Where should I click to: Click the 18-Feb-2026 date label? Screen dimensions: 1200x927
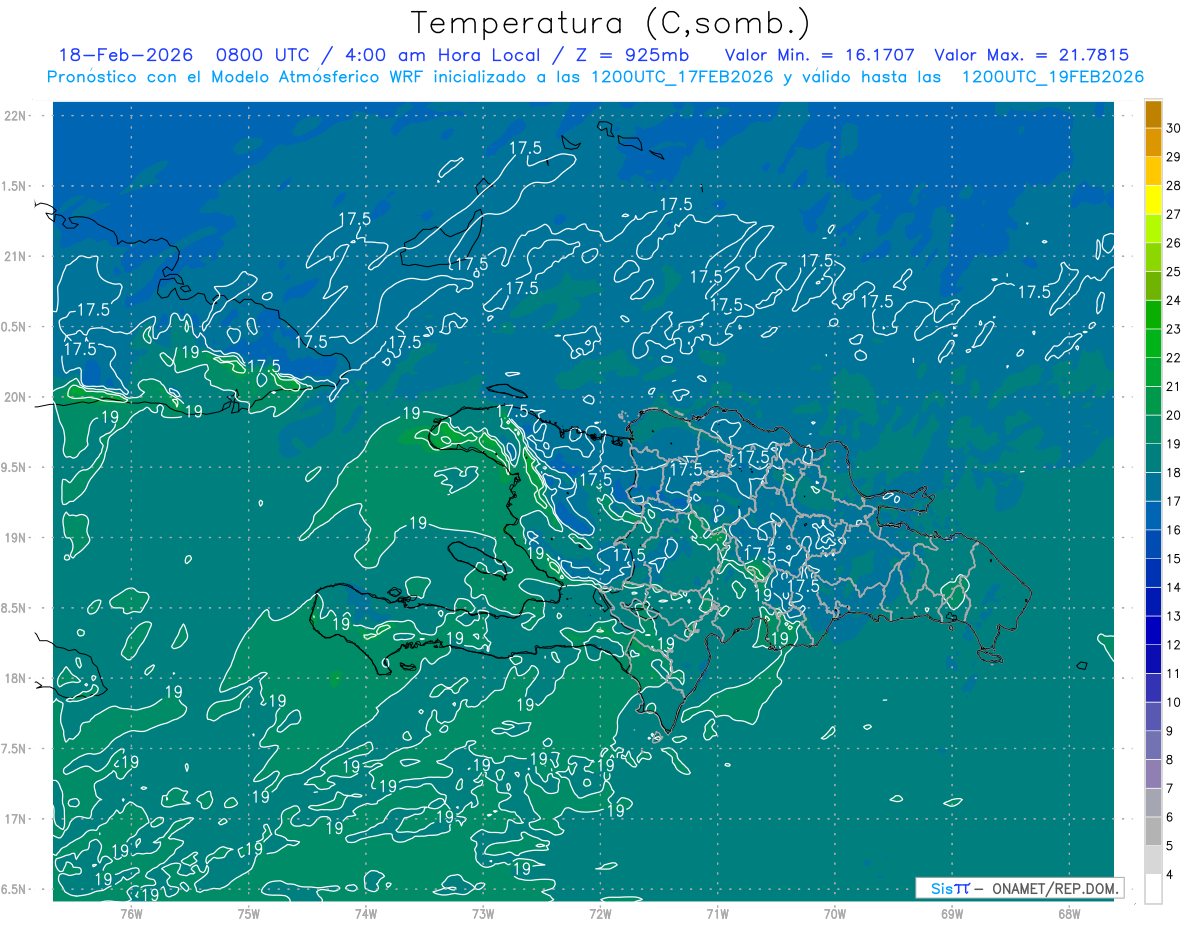pyautogui.click(x=125, y=55)
